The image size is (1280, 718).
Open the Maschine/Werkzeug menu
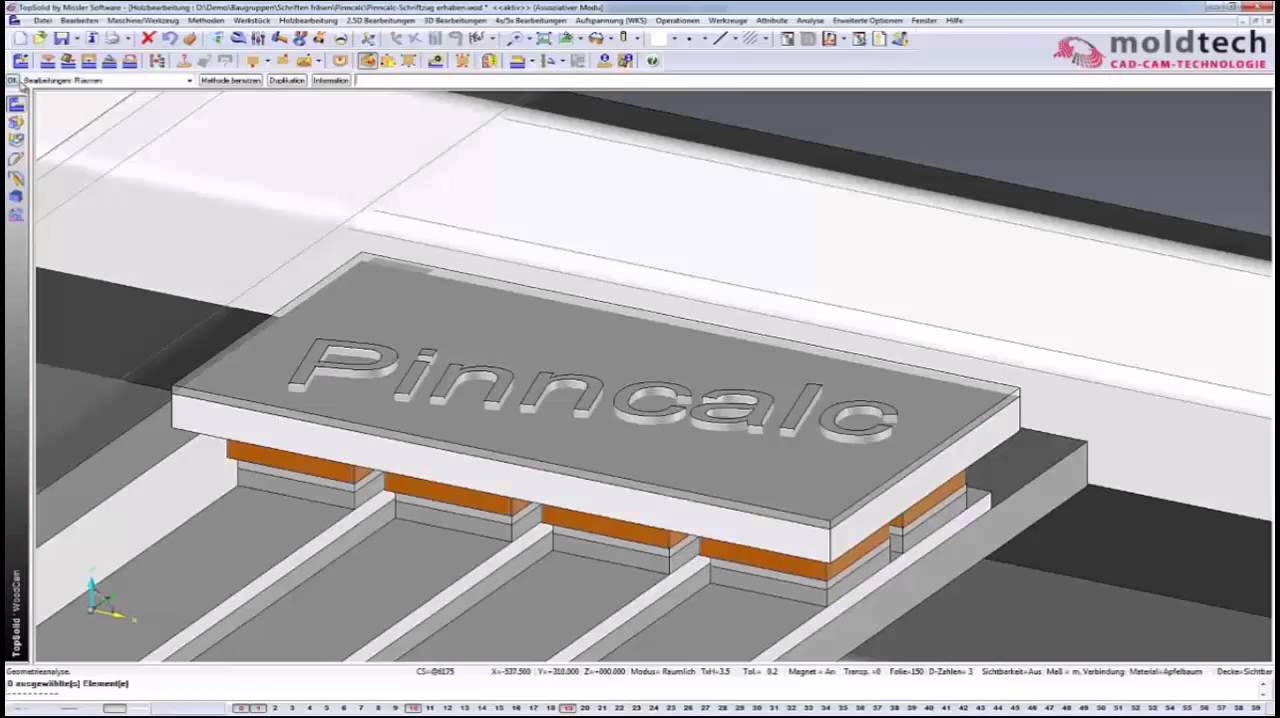(x=143, y=20)
